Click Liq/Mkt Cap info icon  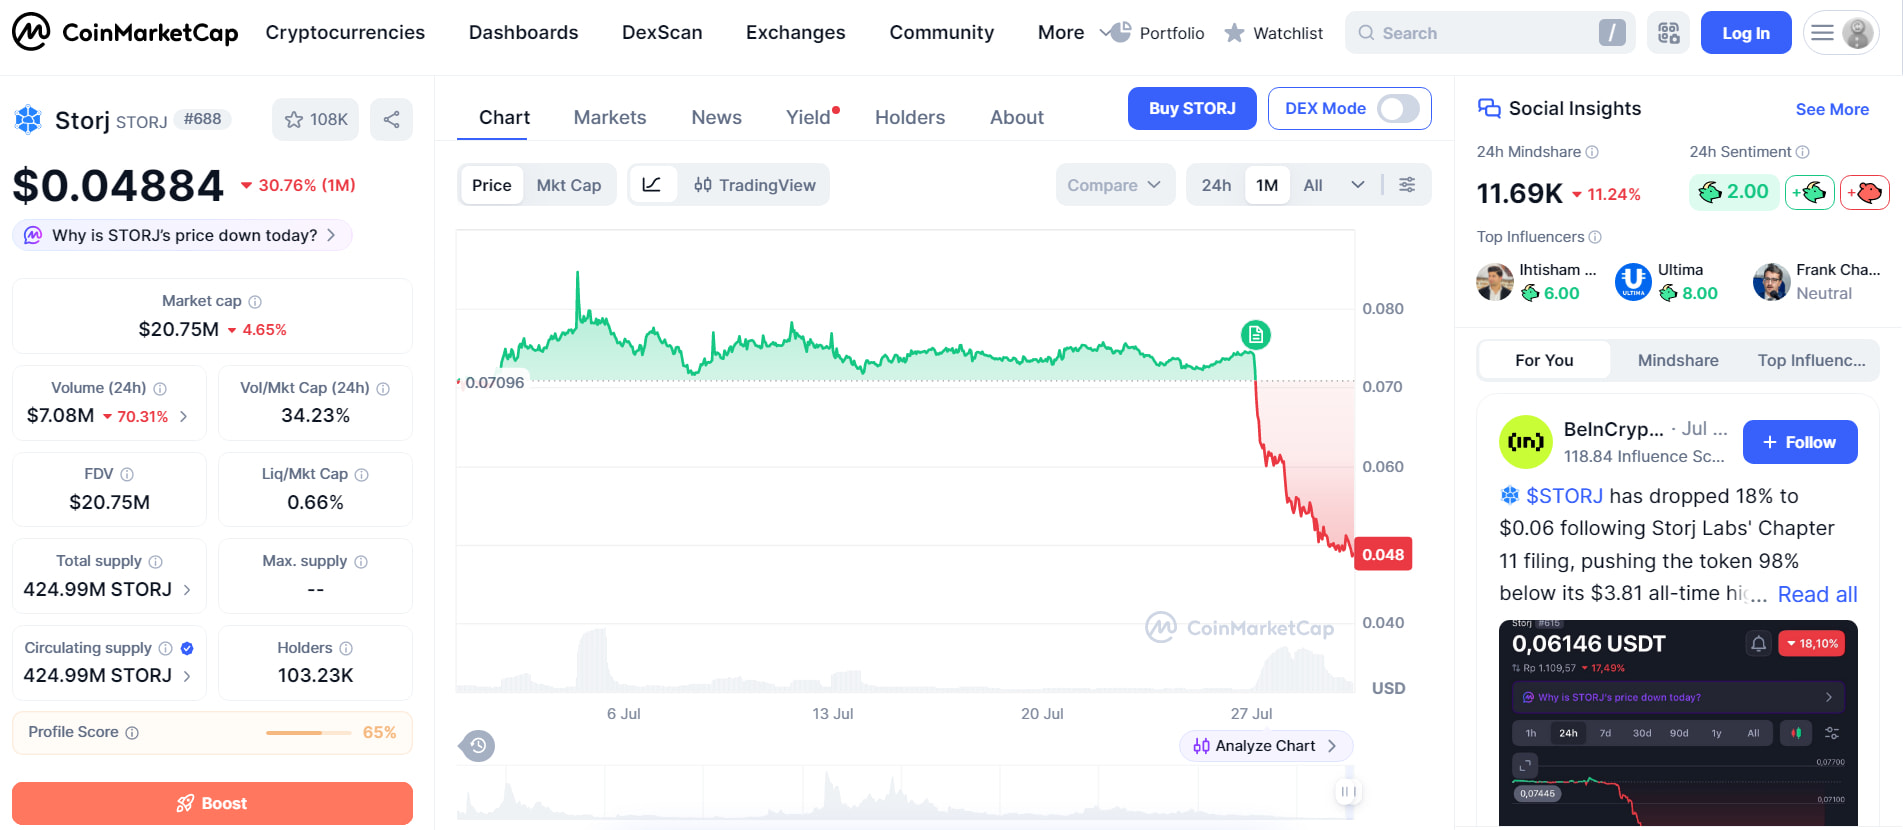point(362,475)
